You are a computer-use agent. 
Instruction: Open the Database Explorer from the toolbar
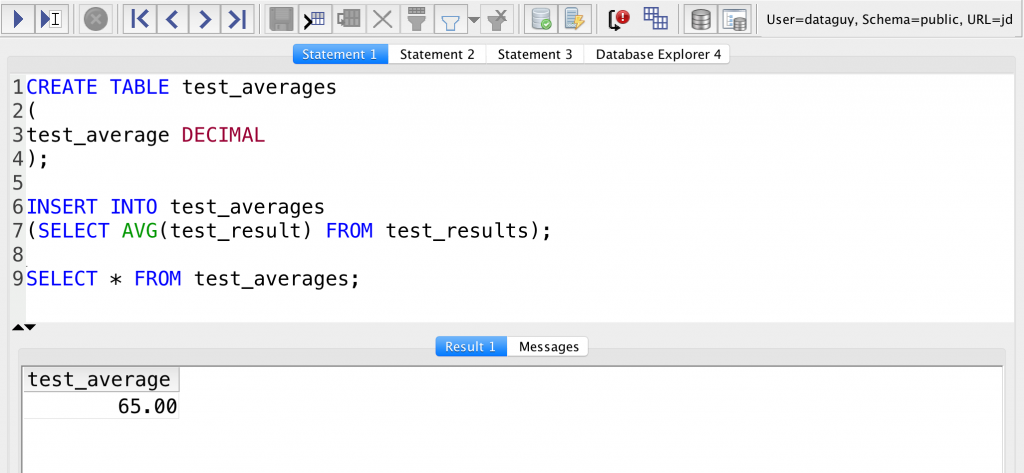click(702, 18)
